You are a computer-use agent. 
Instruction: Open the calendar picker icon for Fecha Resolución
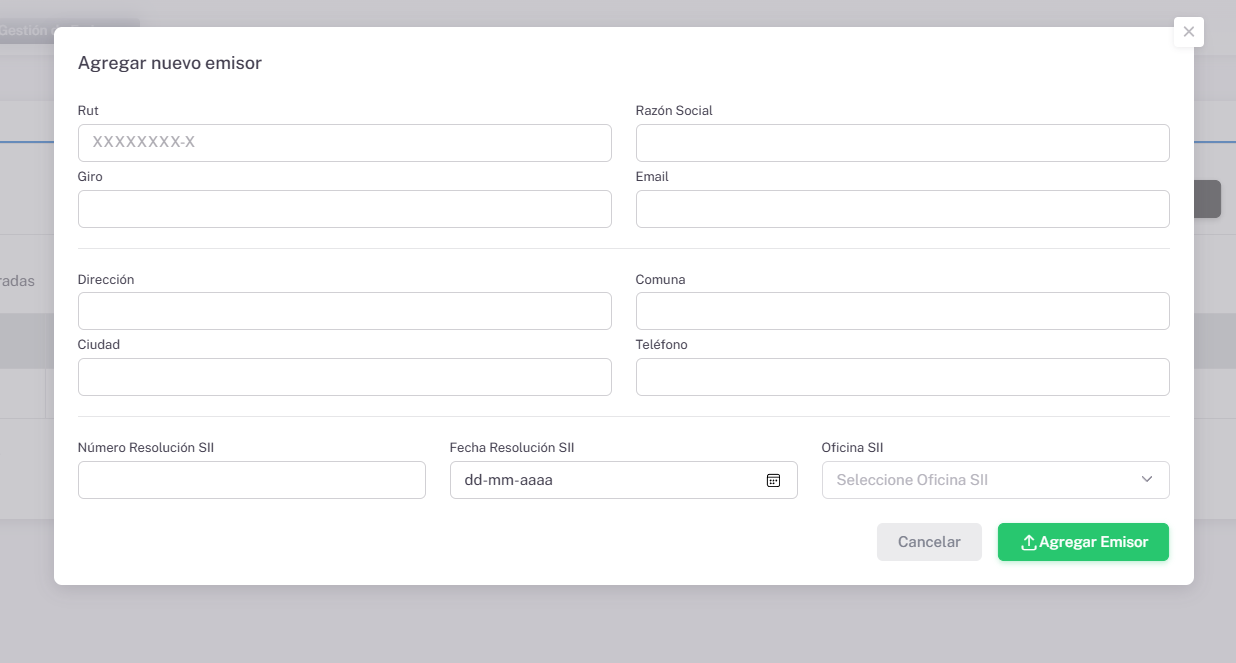click(x=773, y=480)
